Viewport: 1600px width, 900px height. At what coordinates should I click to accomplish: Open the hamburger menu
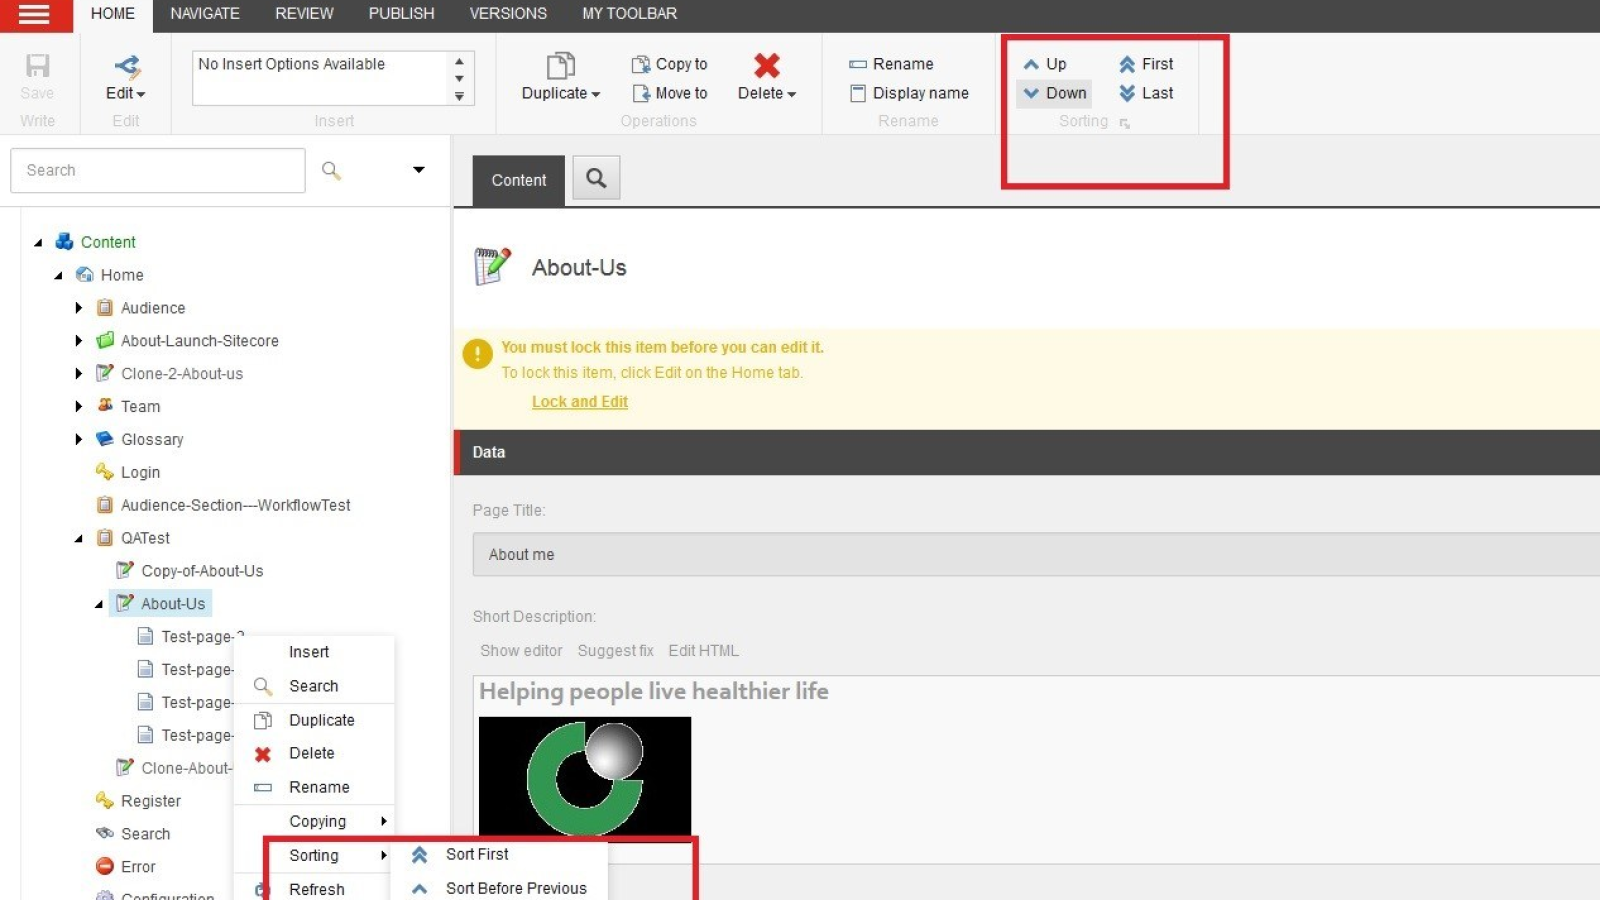pyautogui.click(x=35, y=15)
